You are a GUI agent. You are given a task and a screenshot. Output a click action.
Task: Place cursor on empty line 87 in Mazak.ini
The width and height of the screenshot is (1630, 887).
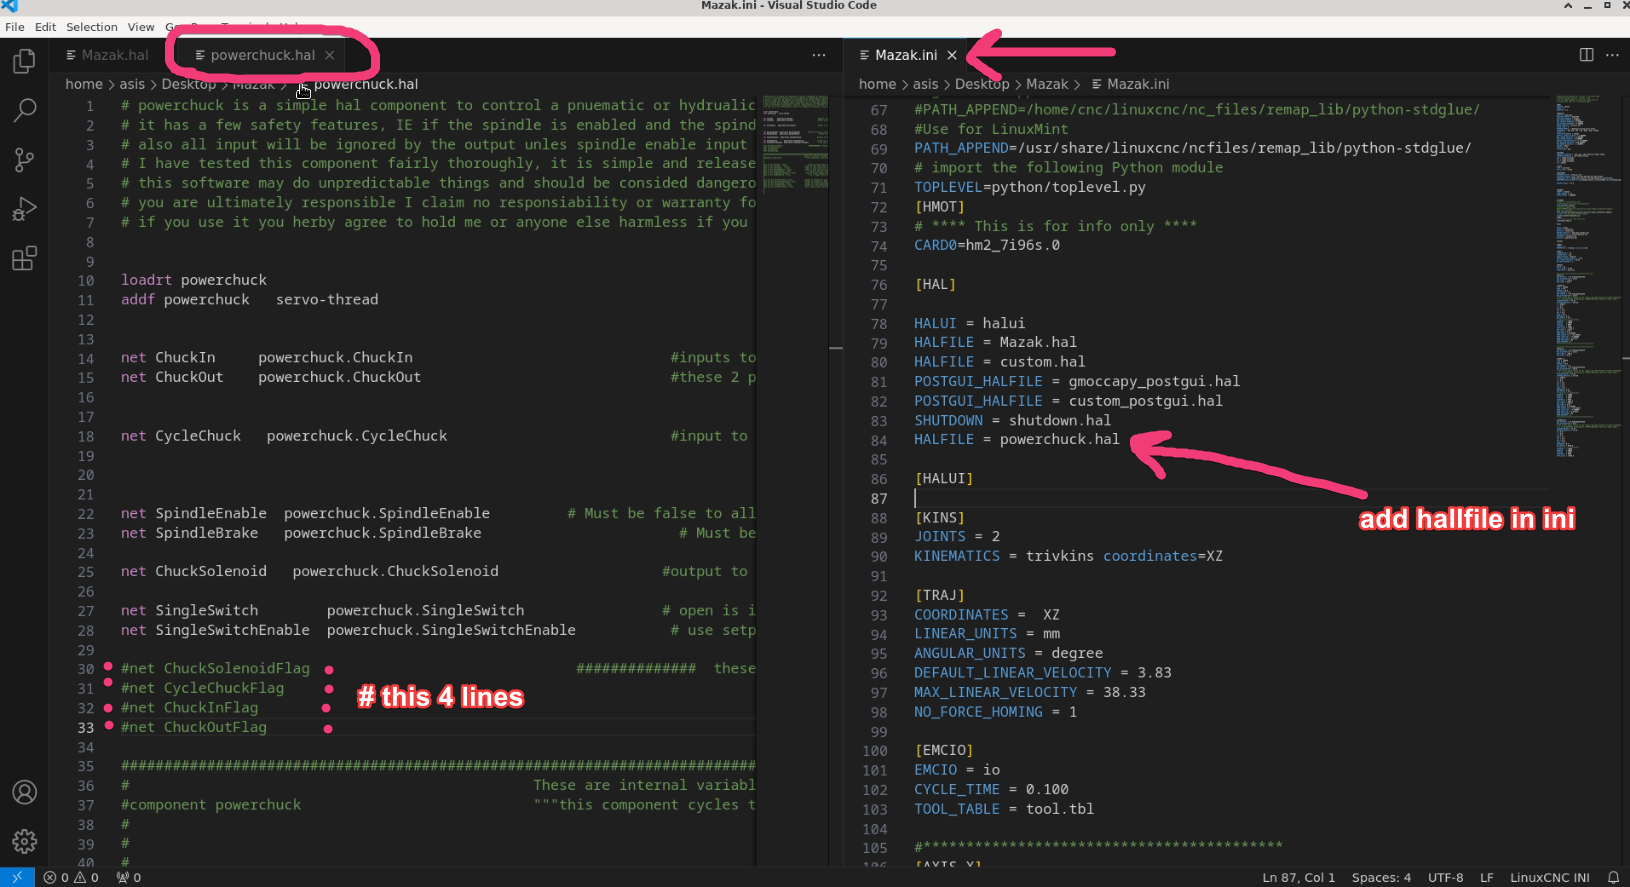(1230, 498)
